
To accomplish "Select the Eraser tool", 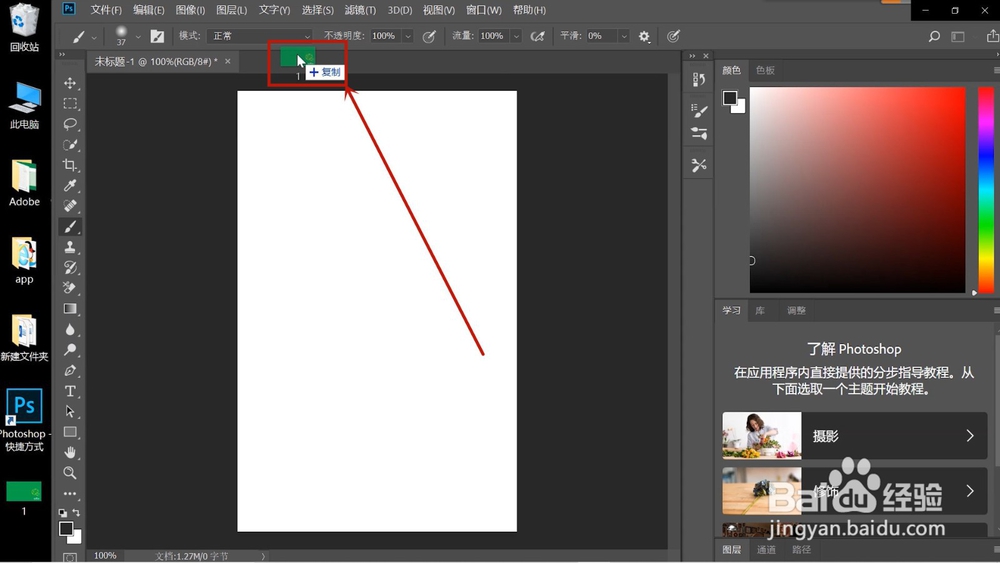I will click(x=70, y=288).
